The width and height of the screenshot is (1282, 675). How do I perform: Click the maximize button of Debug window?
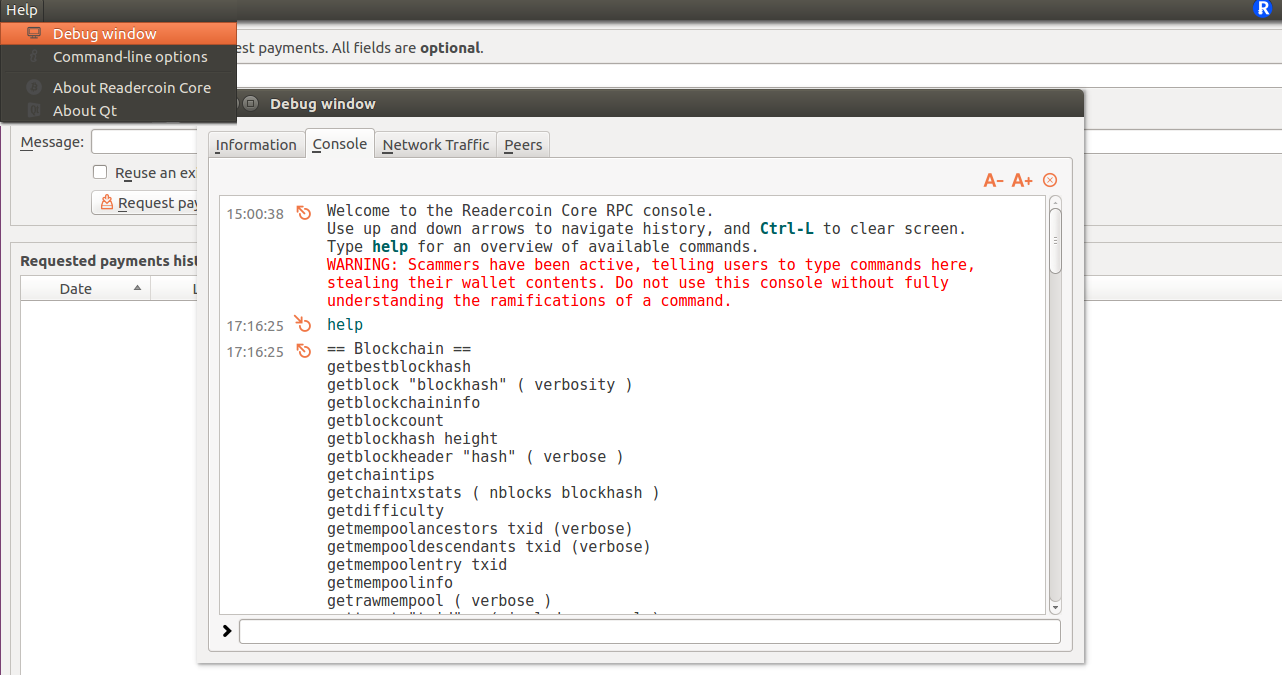(251, 104)
